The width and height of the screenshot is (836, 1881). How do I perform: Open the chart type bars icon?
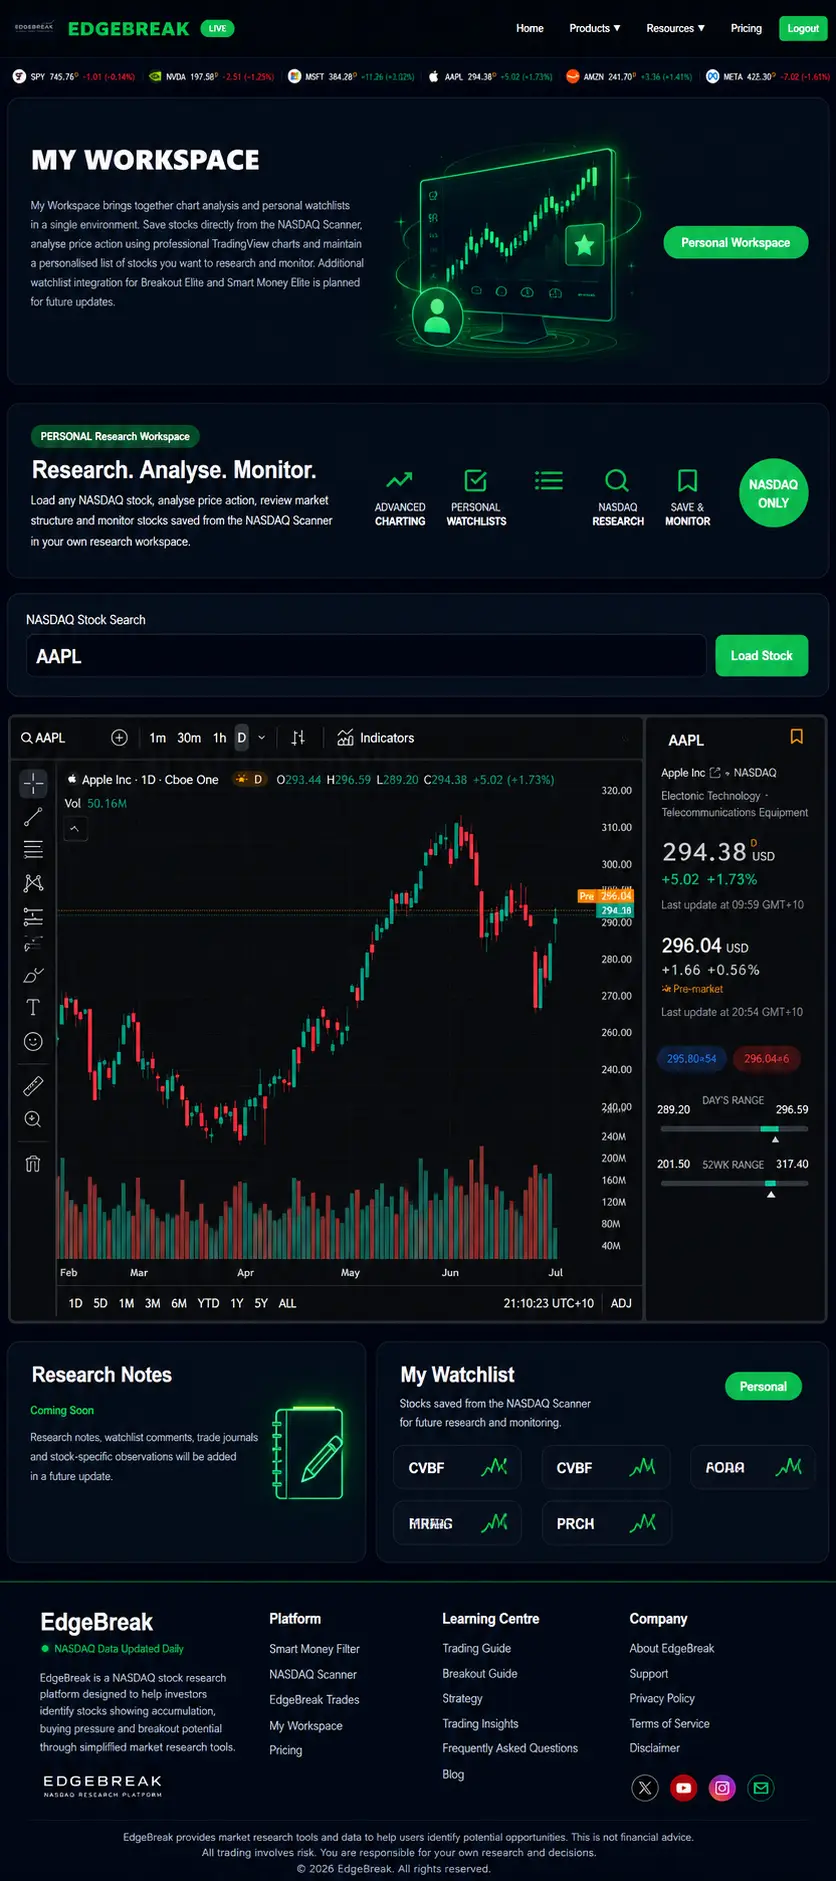(x=298, y=738)
